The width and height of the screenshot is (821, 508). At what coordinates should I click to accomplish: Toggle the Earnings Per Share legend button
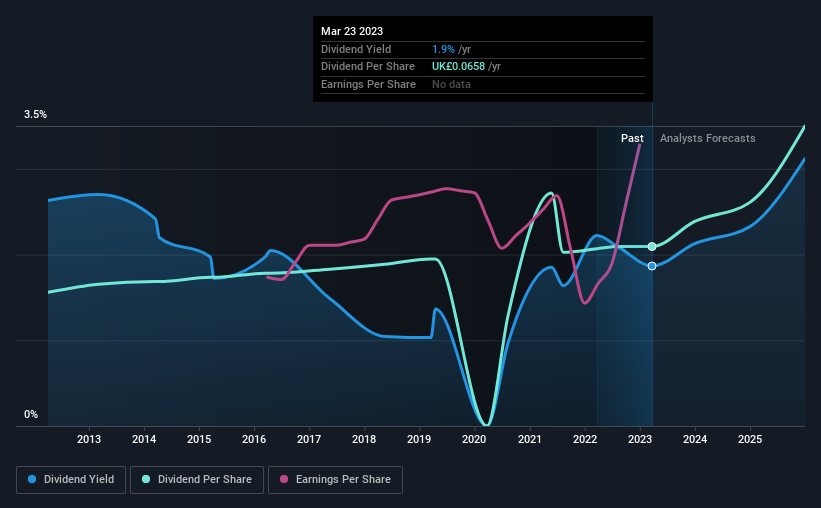(335, 480)
